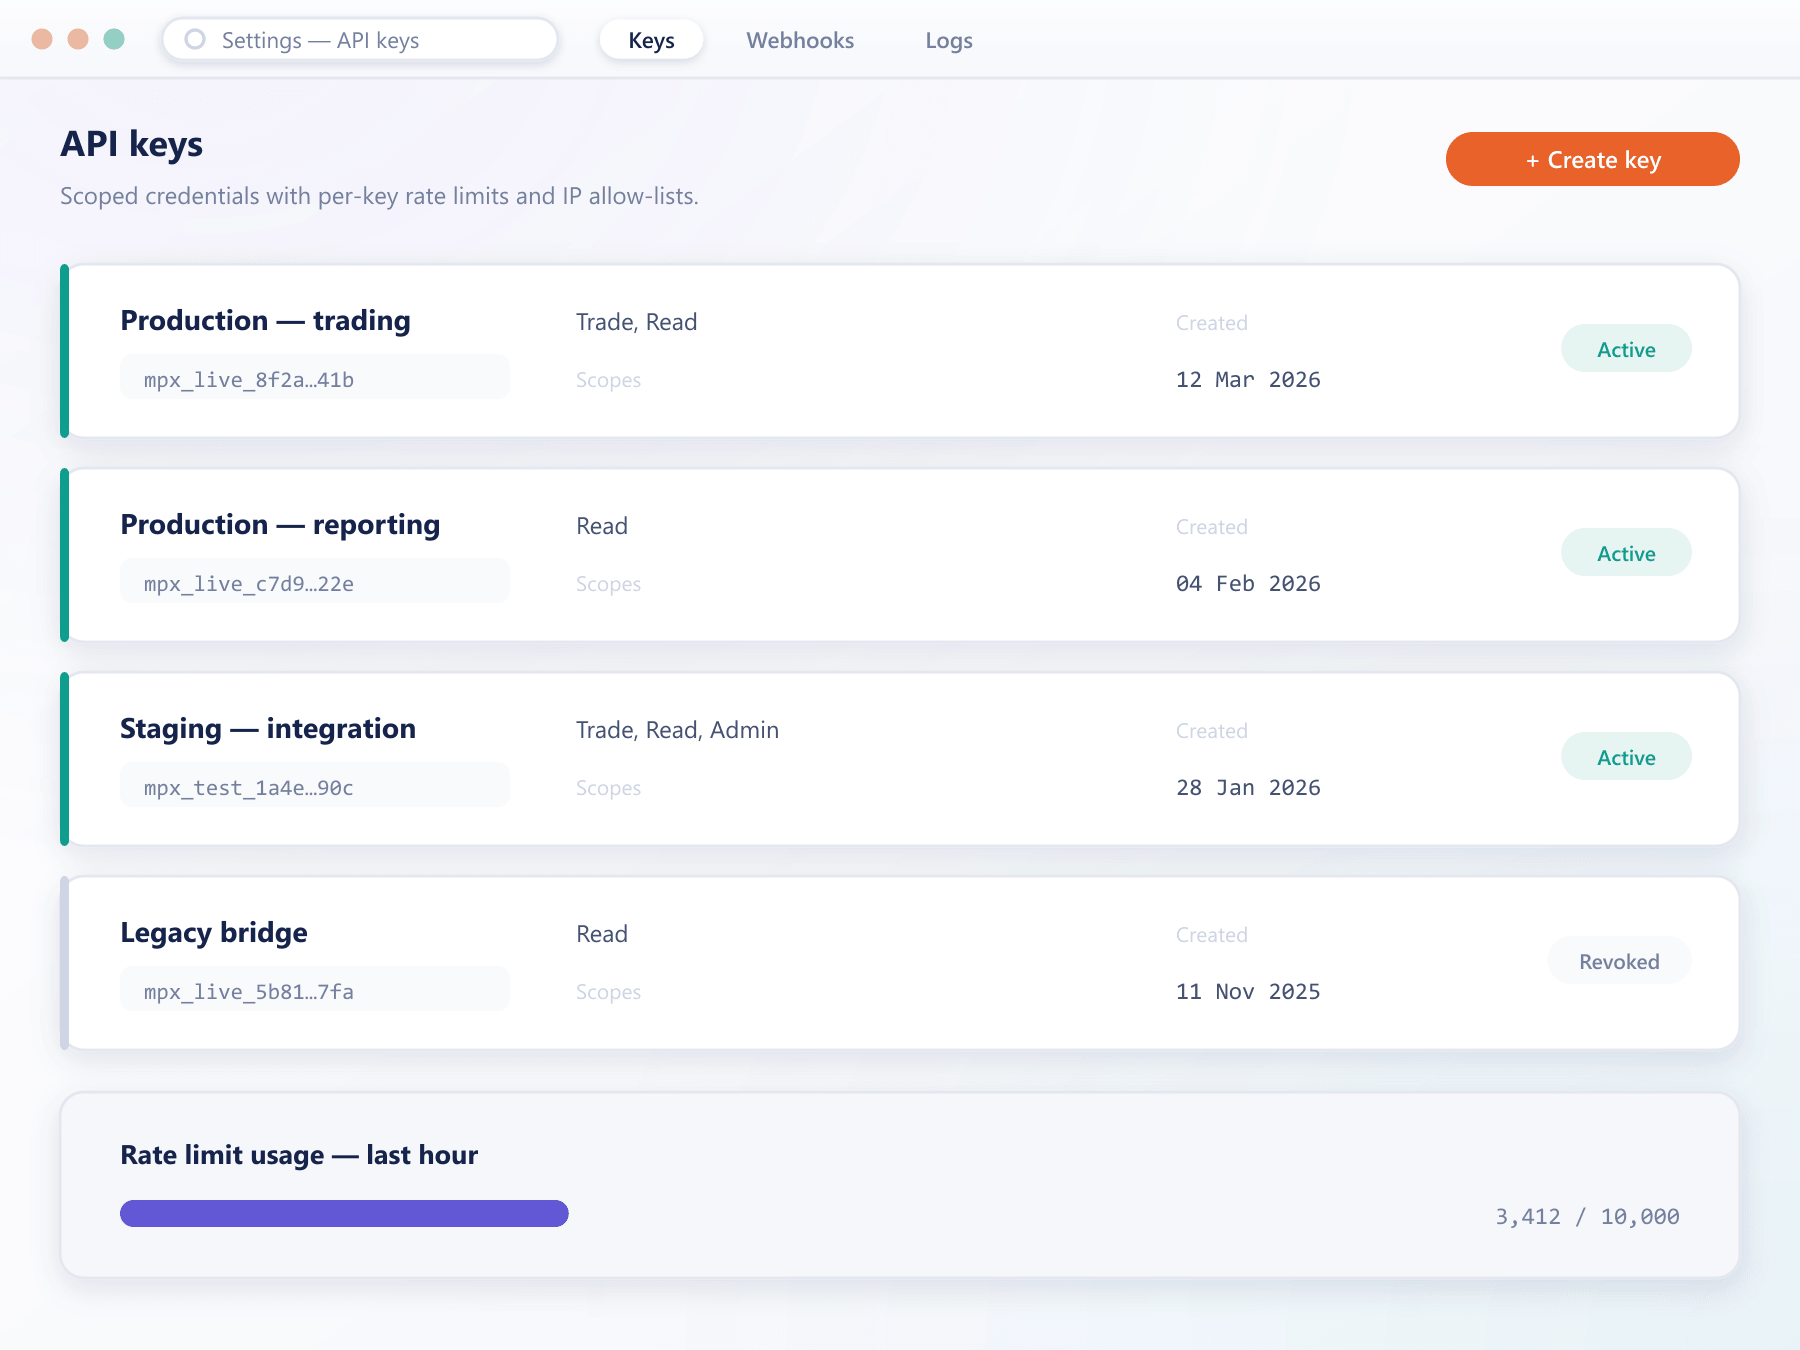Focus the Settings — API keys field
This screenshot has height=1350, width=1800.
pyautogui.click(x=360, y=40)
